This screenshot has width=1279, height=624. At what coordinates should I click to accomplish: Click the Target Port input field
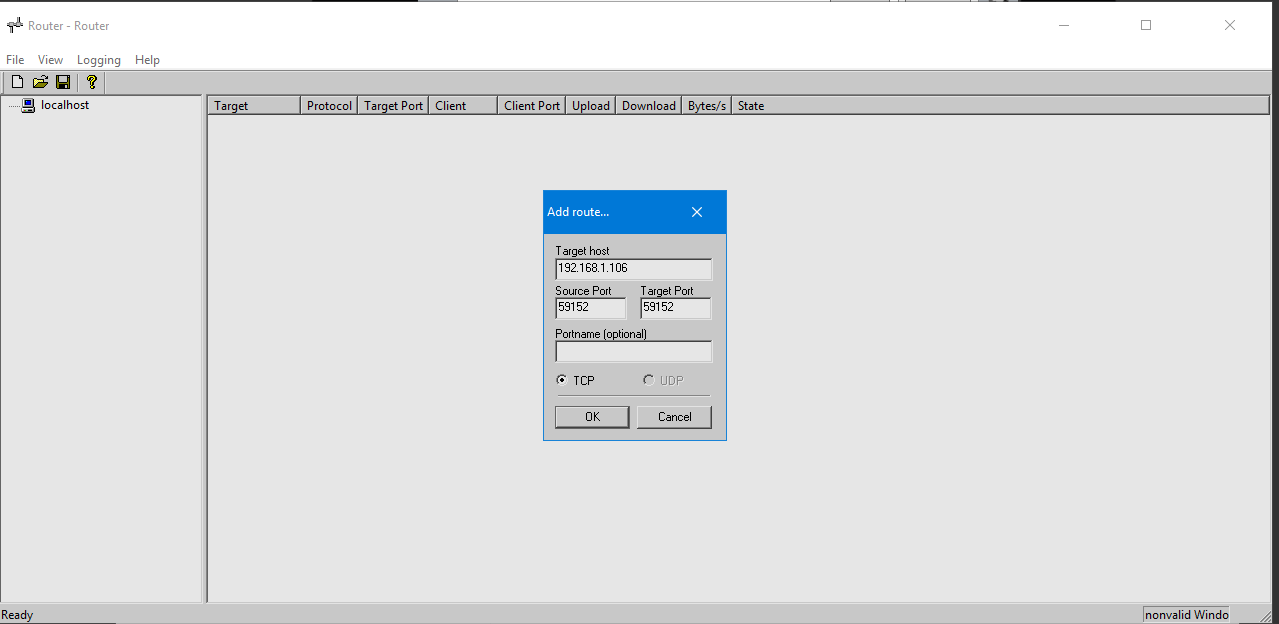click(676, 308)
